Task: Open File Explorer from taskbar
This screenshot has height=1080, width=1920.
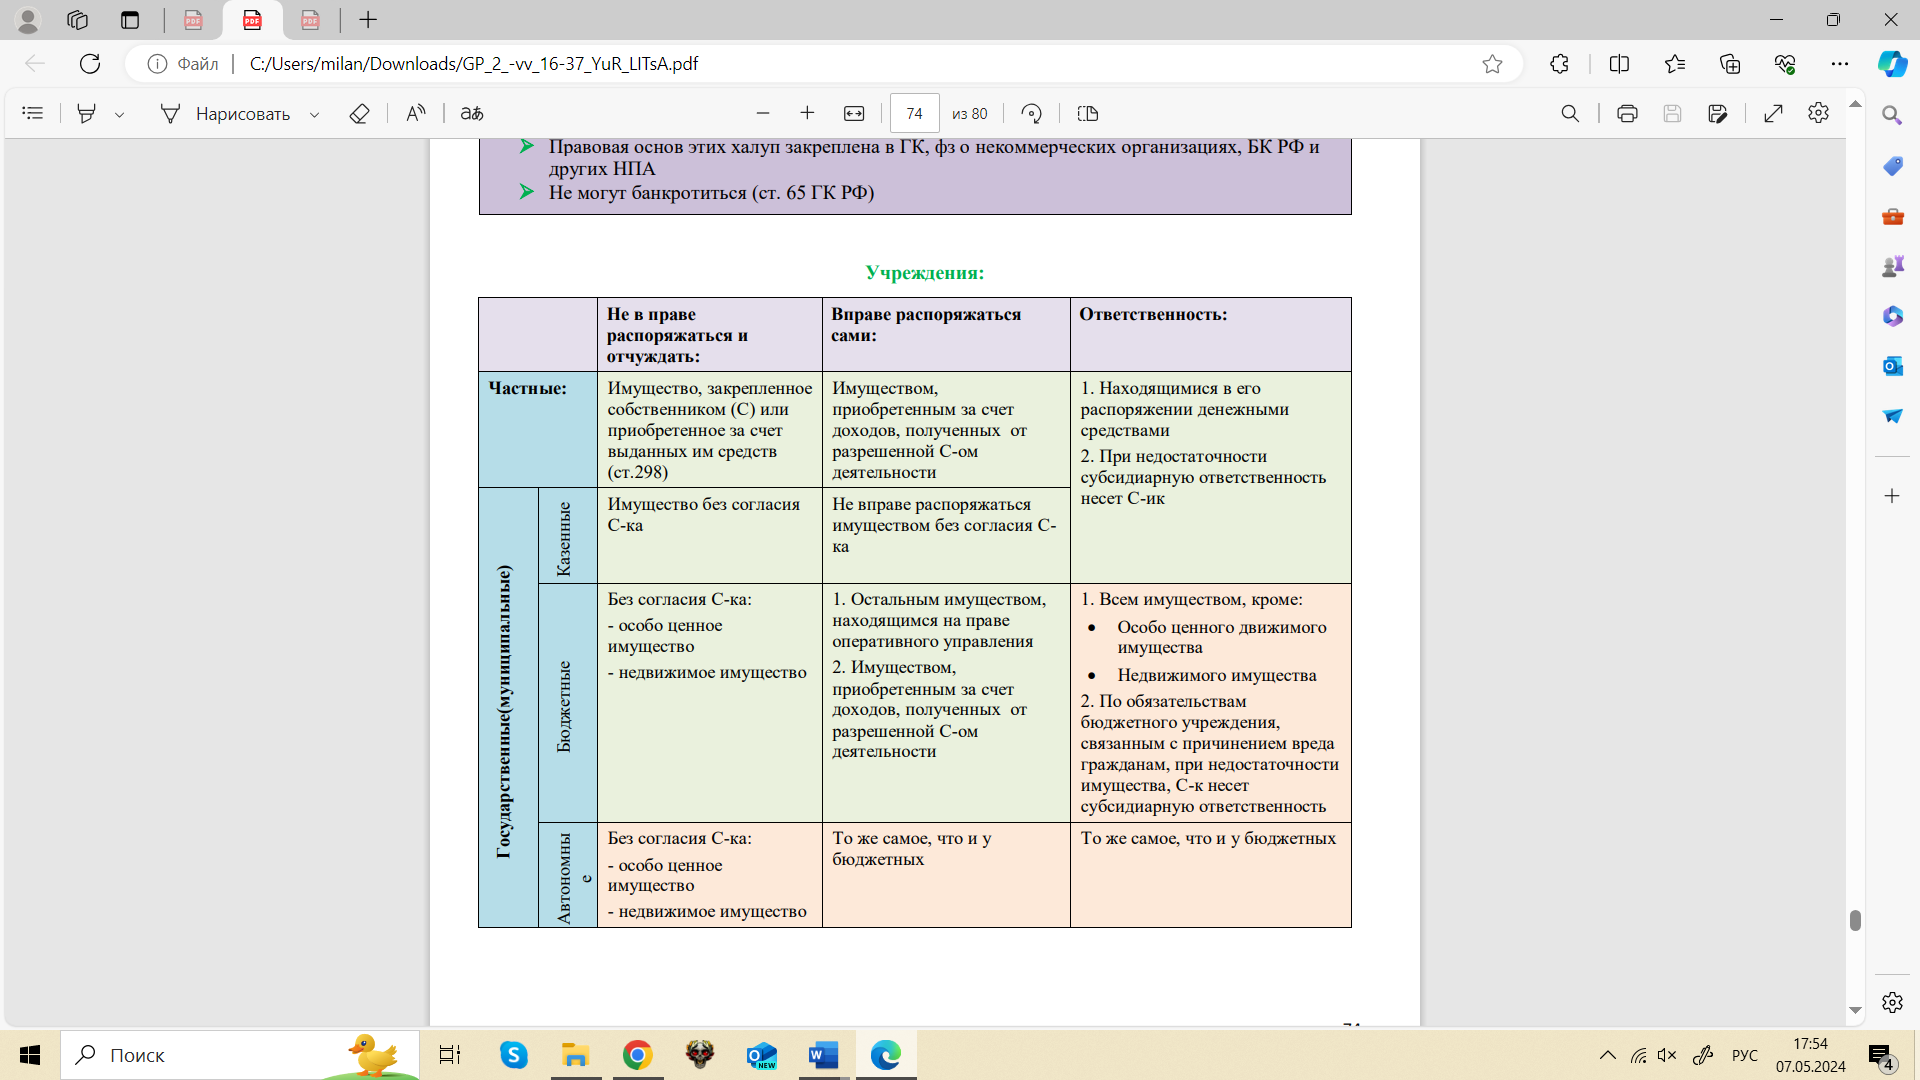Action: (x=575, y=1055)
